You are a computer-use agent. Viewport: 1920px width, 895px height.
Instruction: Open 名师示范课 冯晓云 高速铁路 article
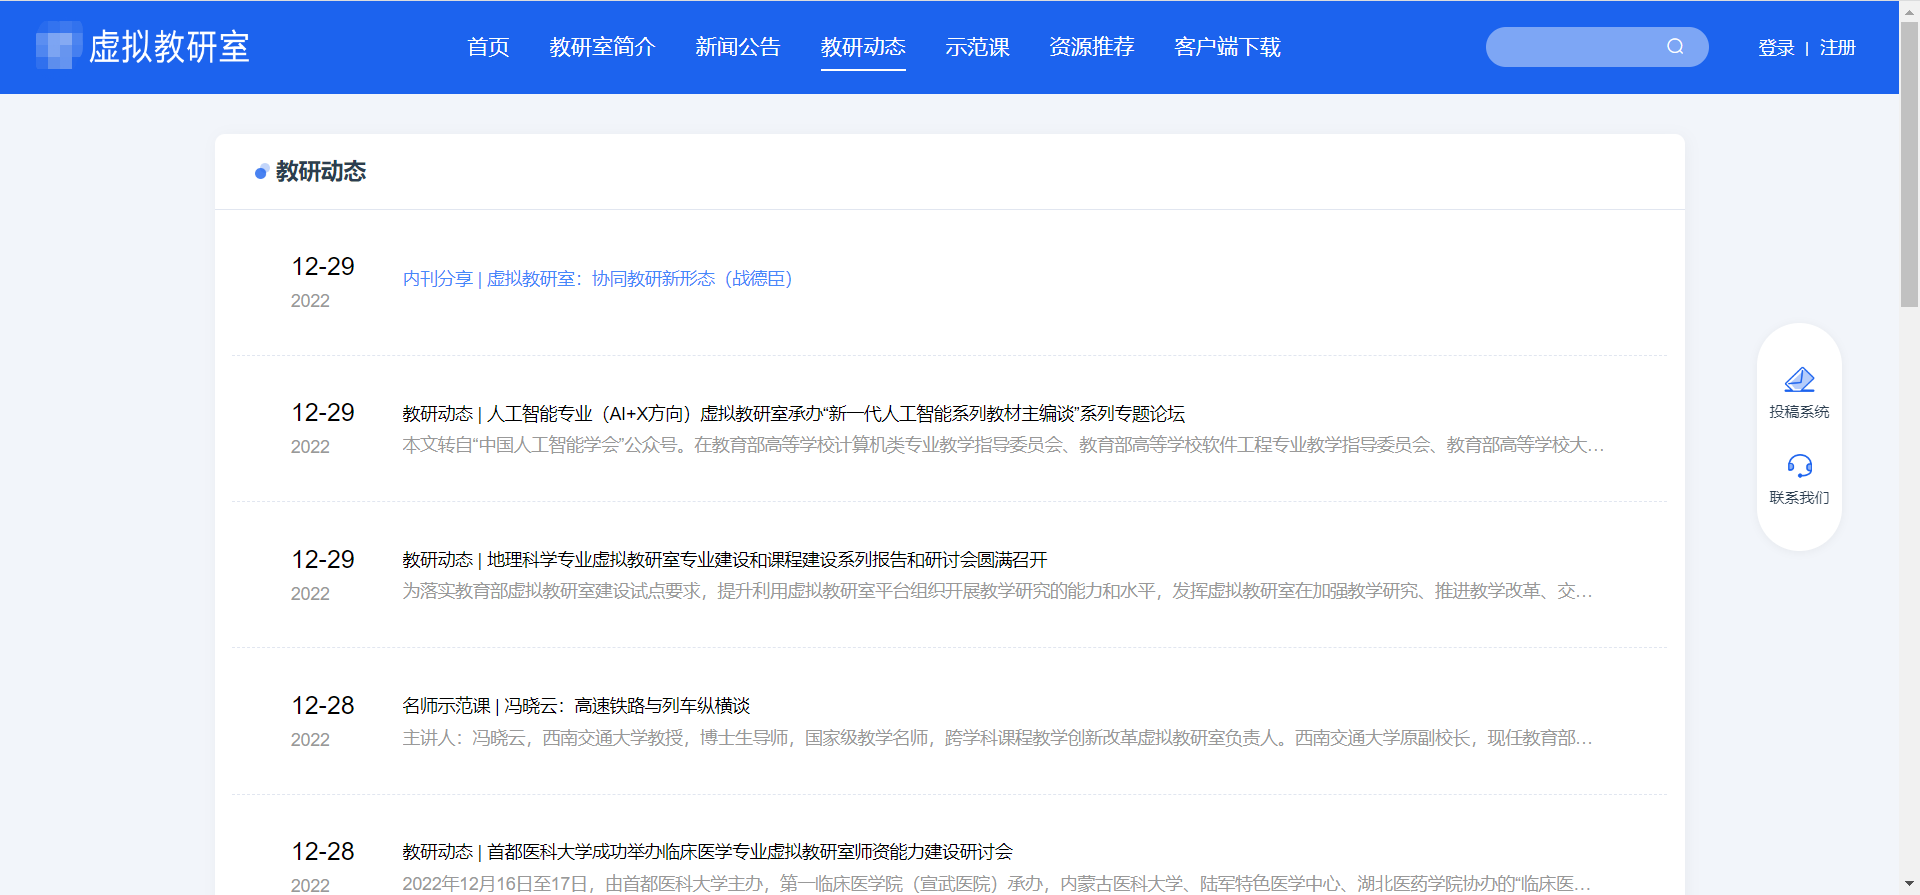coord(576,706)
